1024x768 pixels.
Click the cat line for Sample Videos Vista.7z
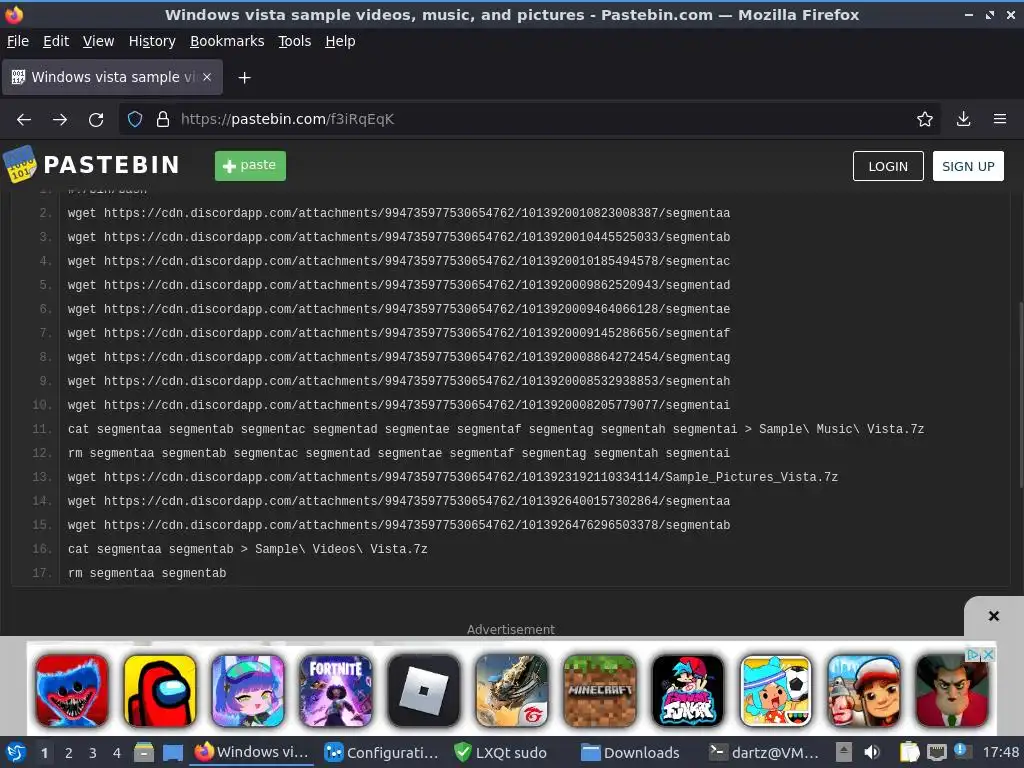[x=248, y=549]
